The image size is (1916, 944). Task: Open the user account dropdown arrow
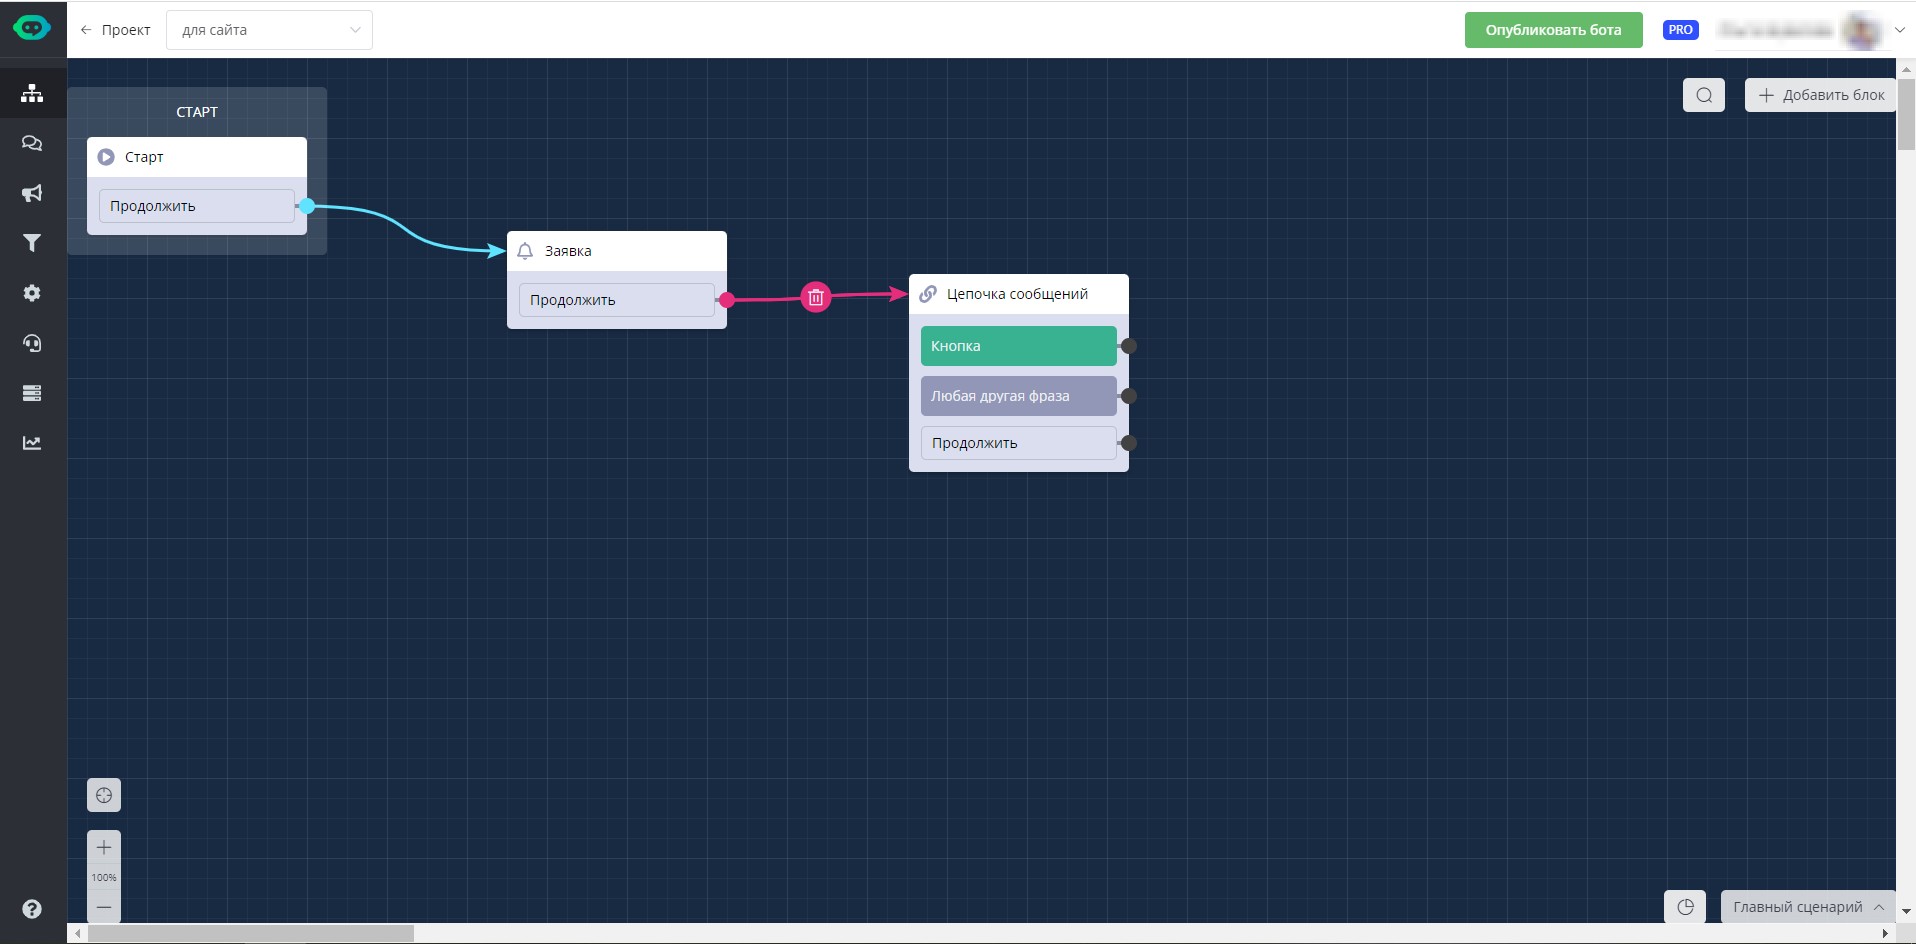(x=1899, y=30)
